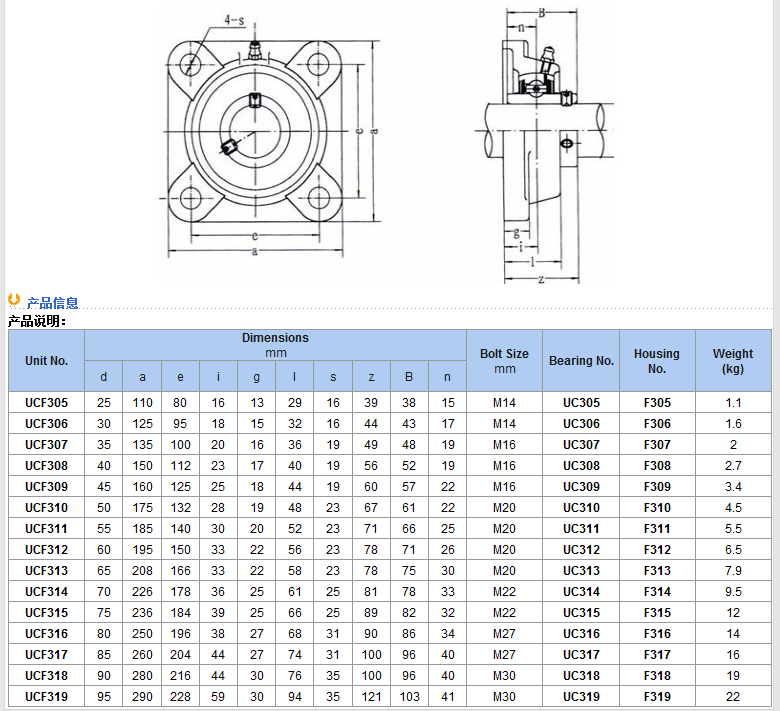780x711 pixels.
Task: Select the UCF305 unit cell
Action: tap(46, 403)
